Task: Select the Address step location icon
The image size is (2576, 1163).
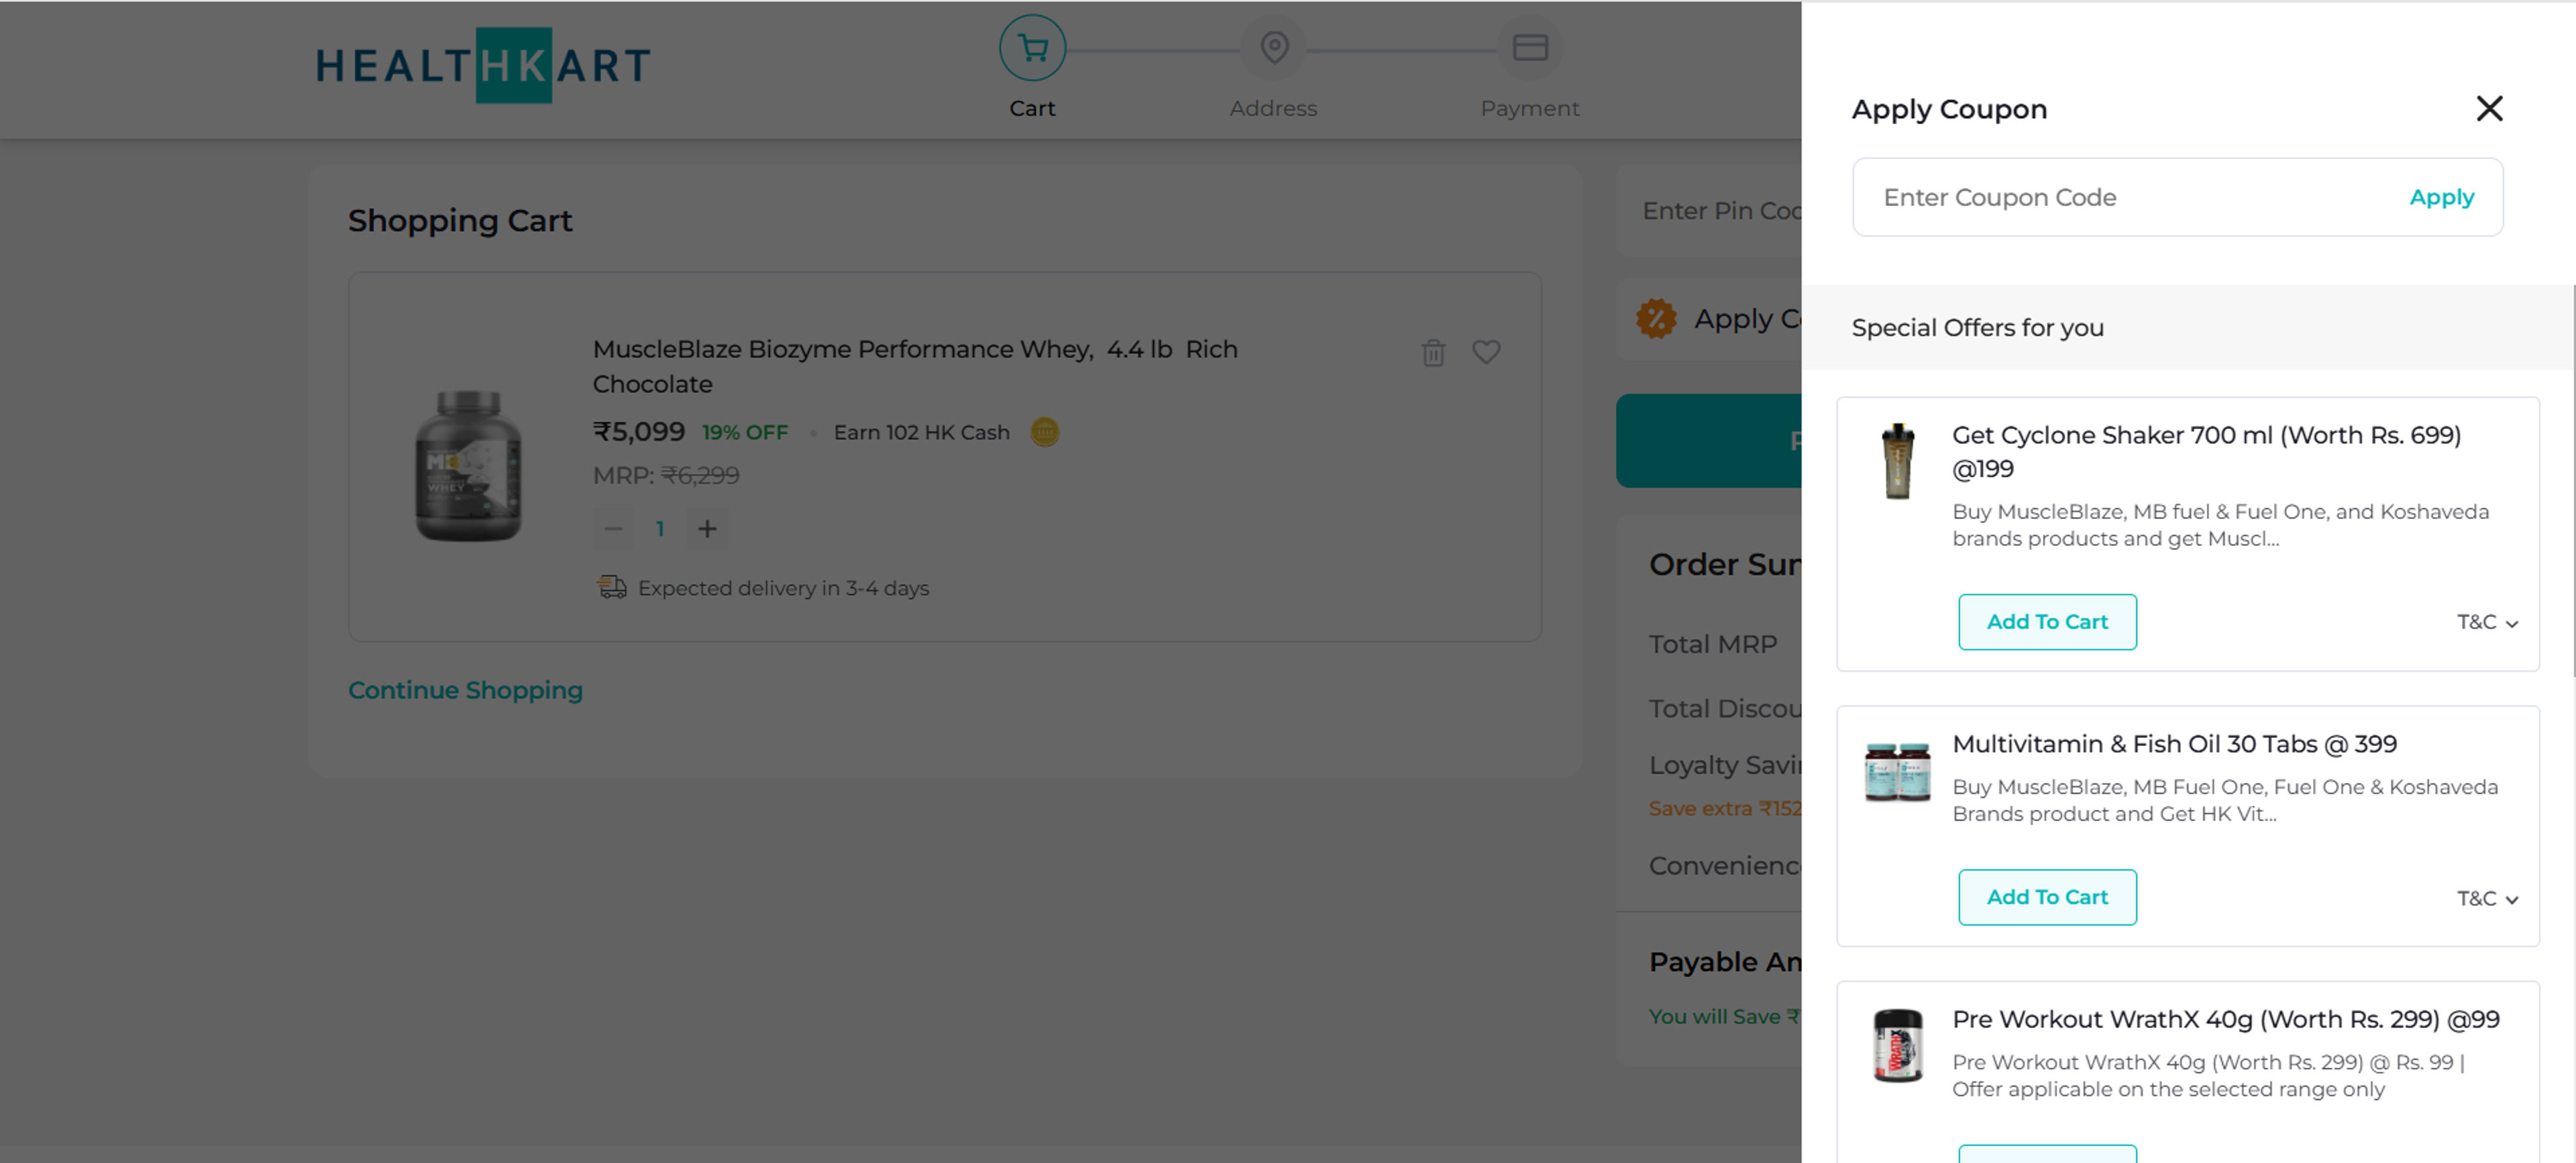Action: click(x=1273, y=47)
